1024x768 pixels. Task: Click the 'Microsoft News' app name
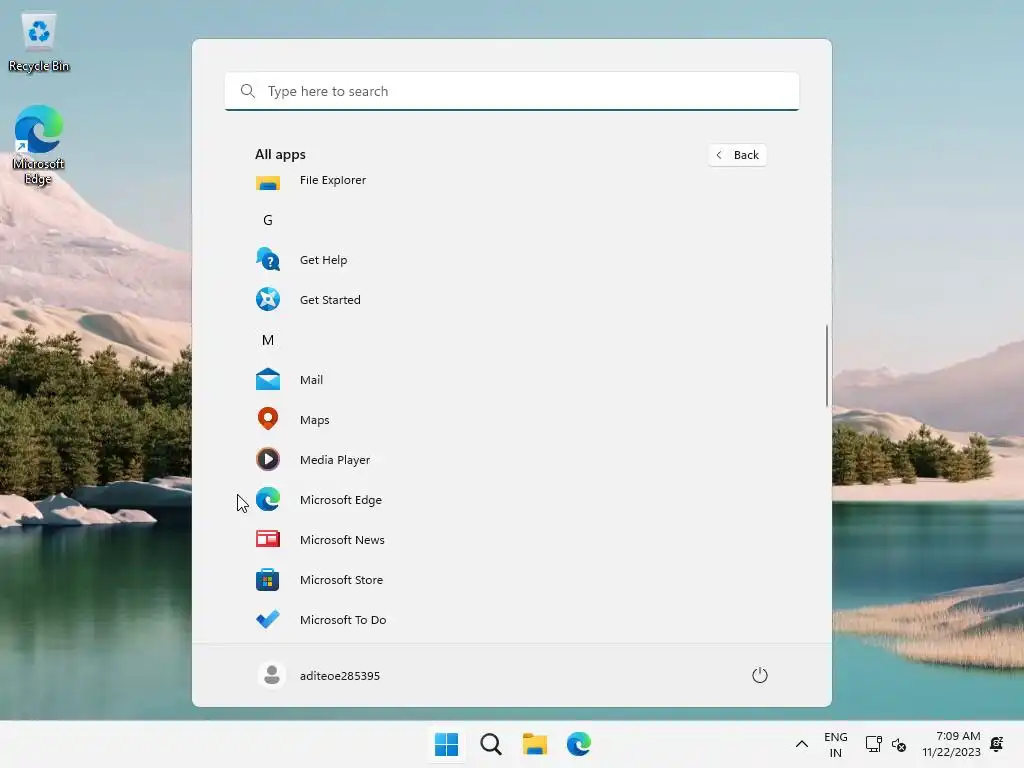pos(342,539)
